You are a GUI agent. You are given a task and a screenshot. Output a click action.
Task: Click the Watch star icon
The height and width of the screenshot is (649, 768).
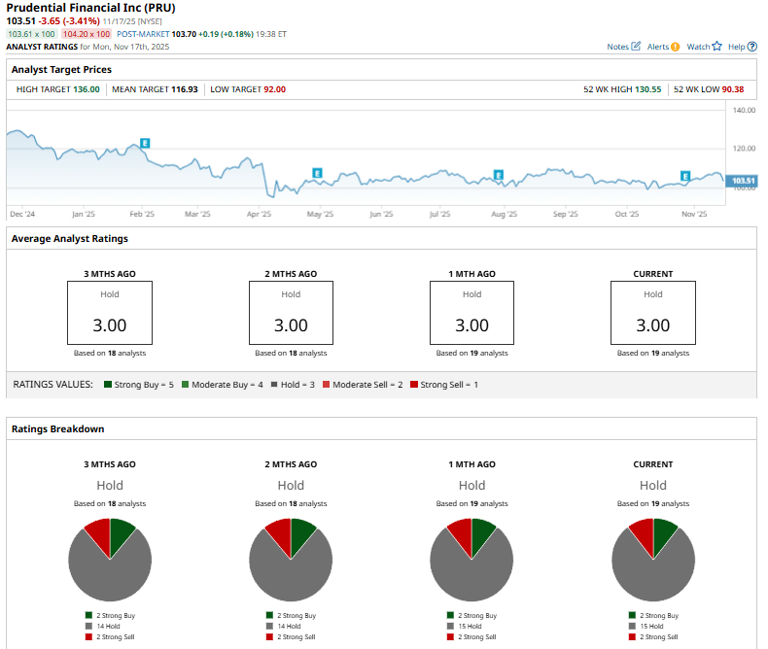[x=716, y=47]
